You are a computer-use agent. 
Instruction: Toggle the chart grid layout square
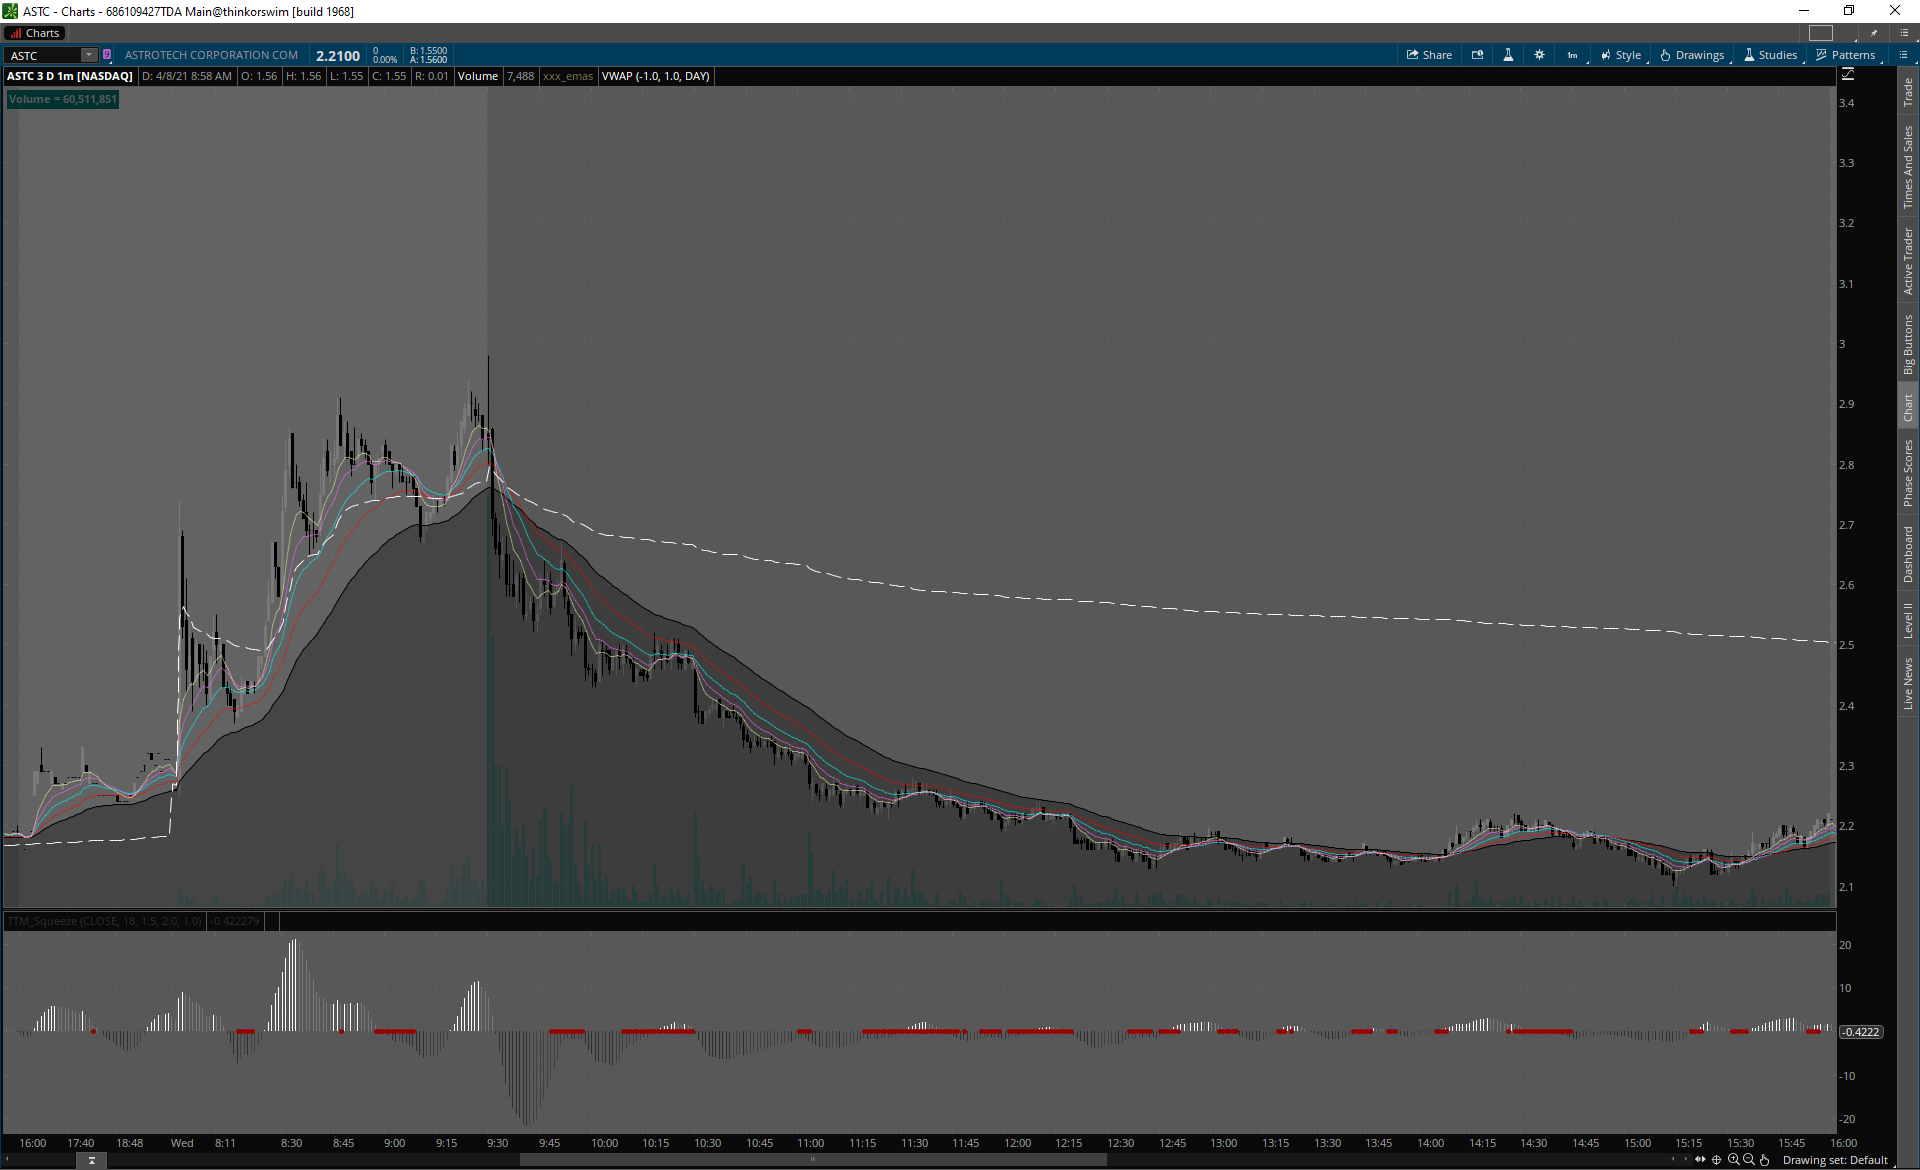tap(1820, 33)
